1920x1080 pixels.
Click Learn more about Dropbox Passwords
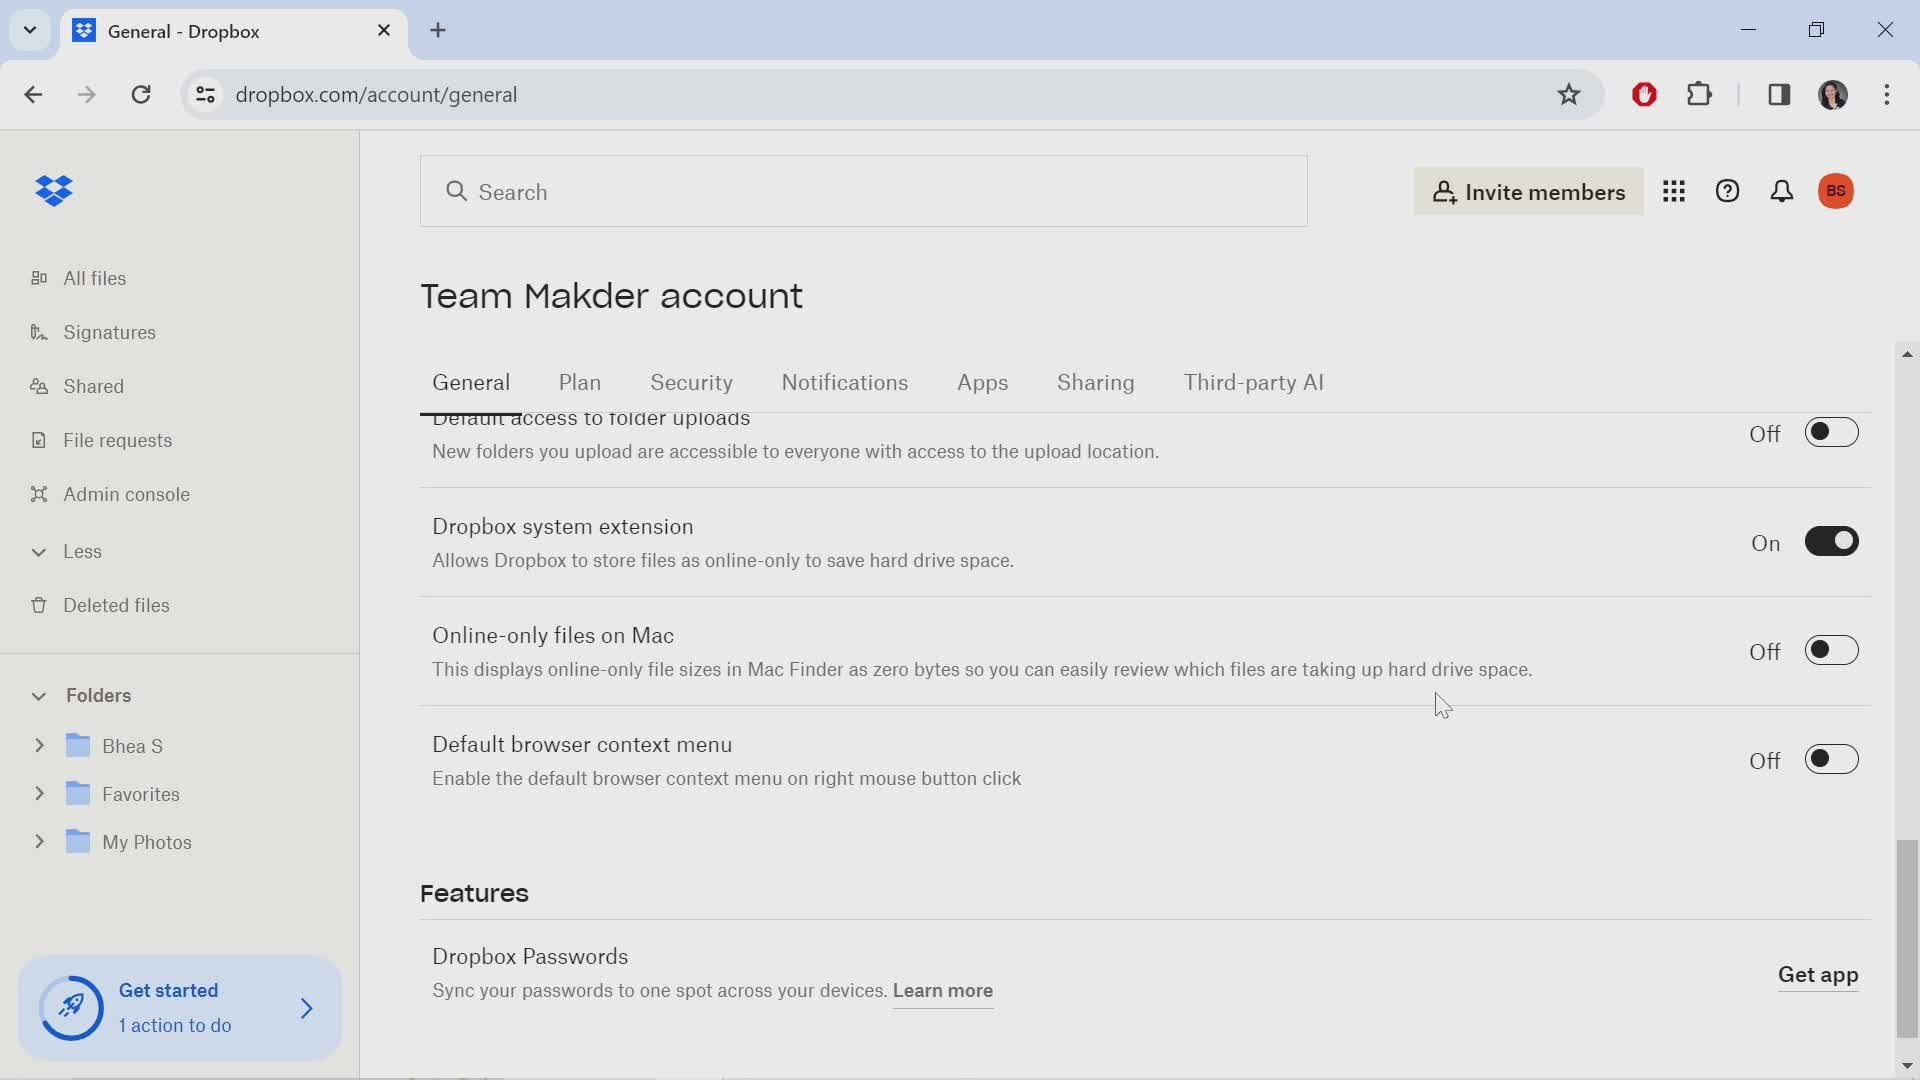point(943,990)
